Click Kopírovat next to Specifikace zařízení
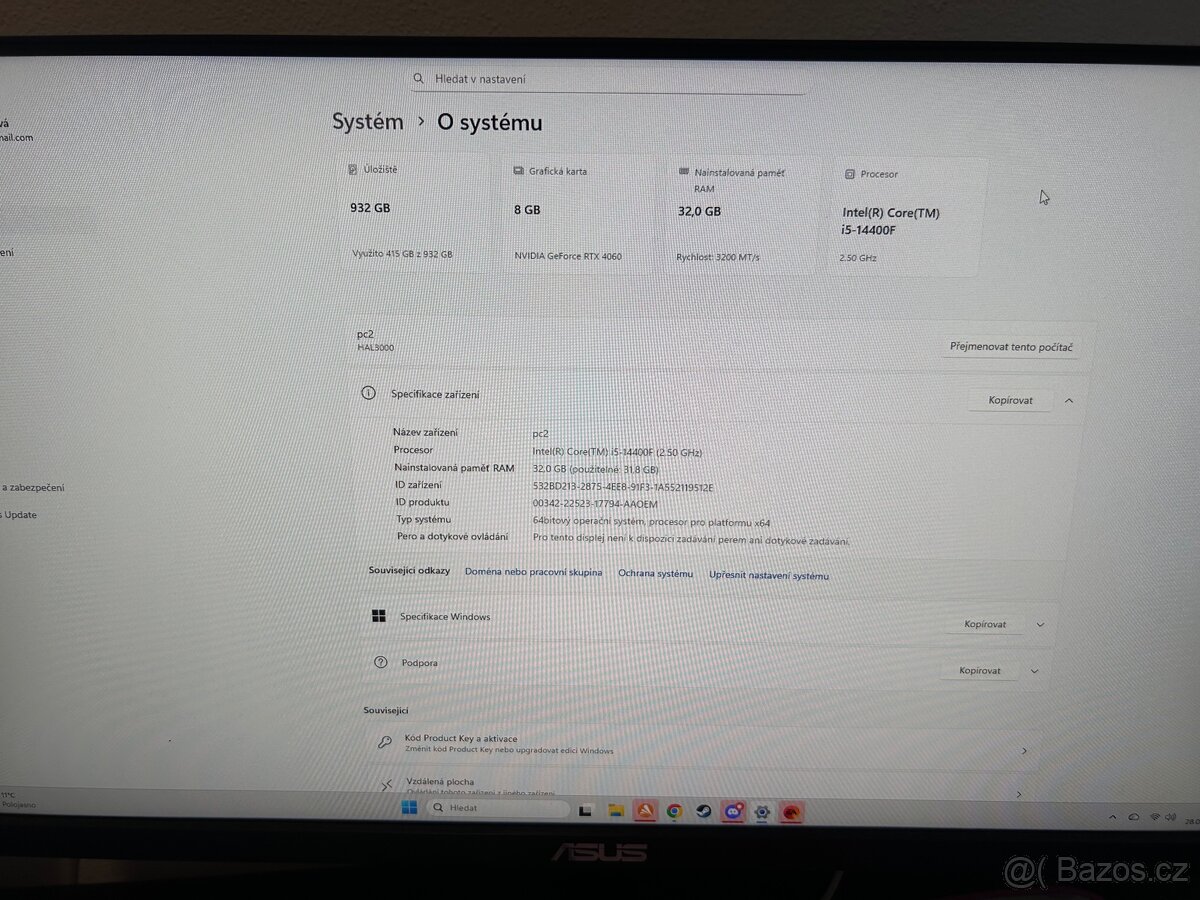 coord(1008,399)
